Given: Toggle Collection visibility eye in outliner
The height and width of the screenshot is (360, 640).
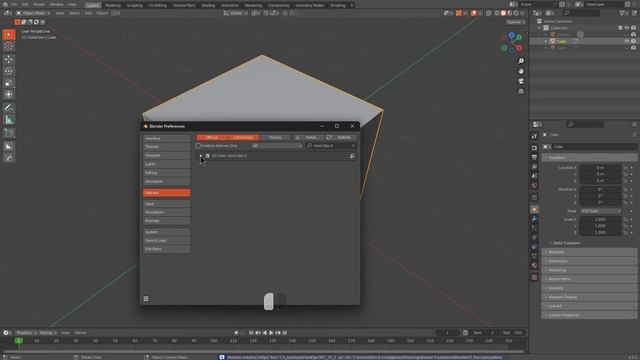Looking at the screenshot, I should click(627, 28).
